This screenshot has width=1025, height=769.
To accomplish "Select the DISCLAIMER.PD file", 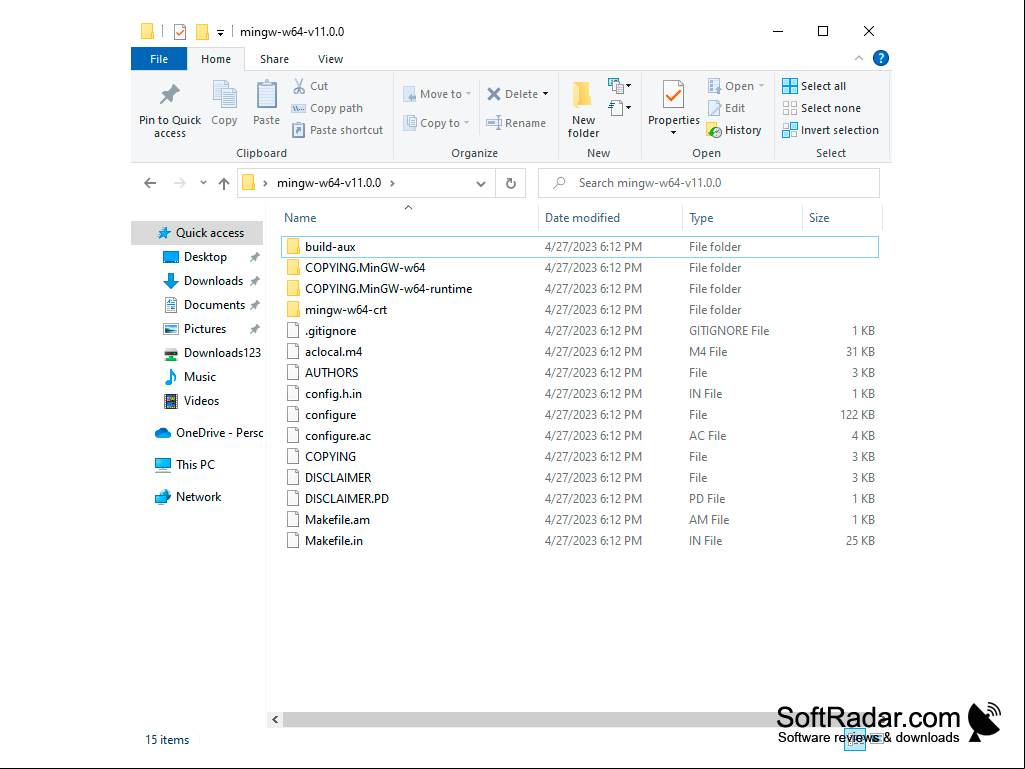I will coord(579,498).
